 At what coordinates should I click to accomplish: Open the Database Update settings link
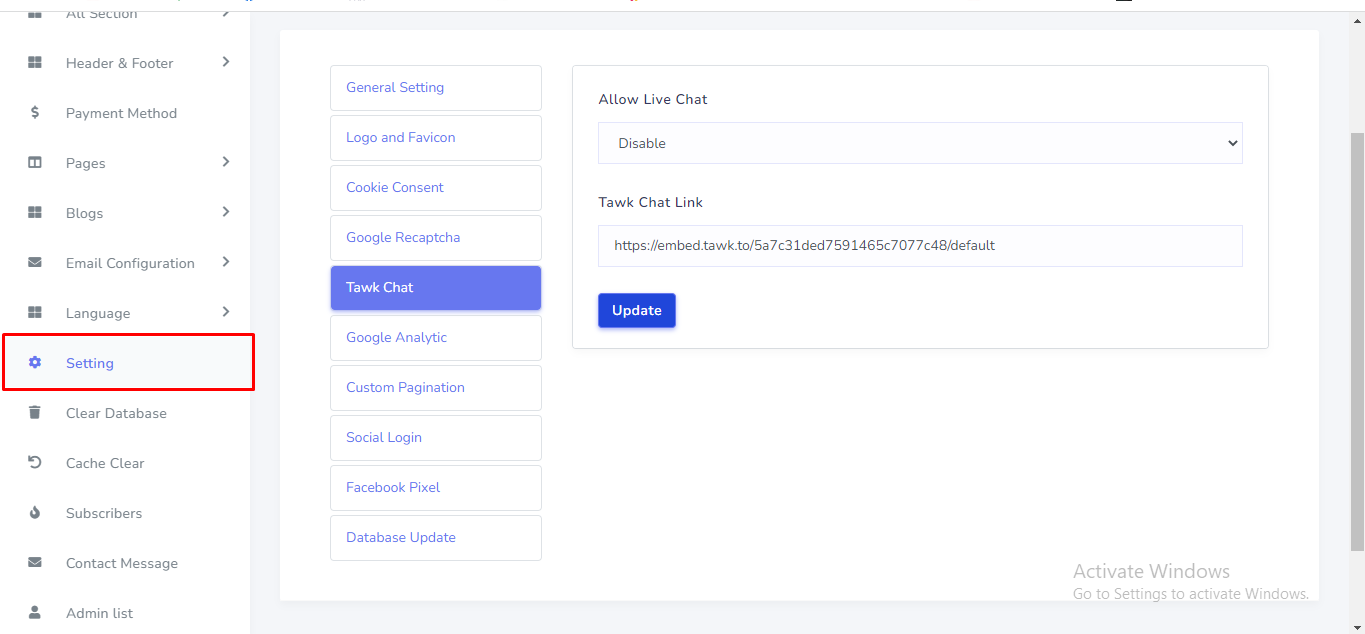pos(435,538)
